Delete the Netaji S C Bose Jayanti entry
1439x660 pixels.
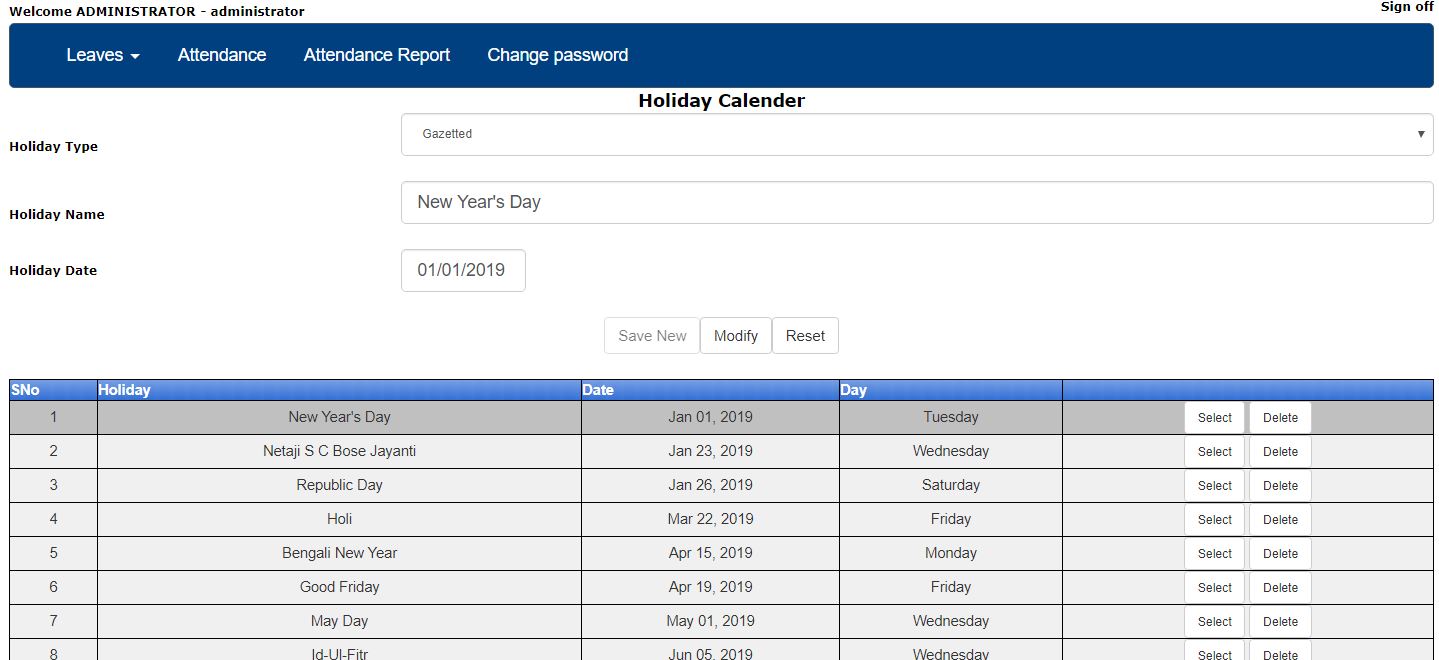1279,451
